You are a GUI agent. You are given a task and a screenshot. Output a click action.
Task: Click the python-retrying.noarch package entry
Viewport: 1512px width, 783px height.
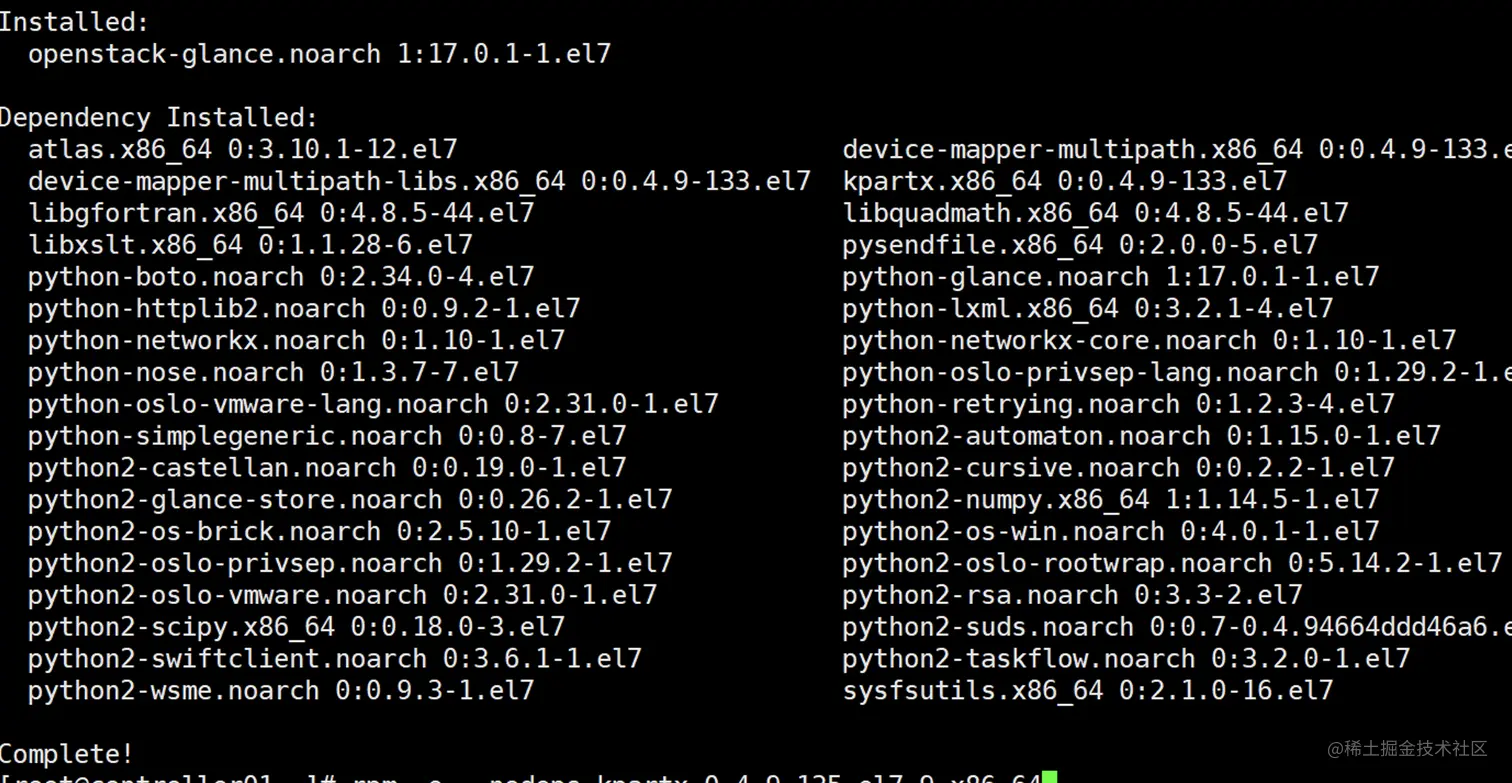click(x=1118, y=404)
